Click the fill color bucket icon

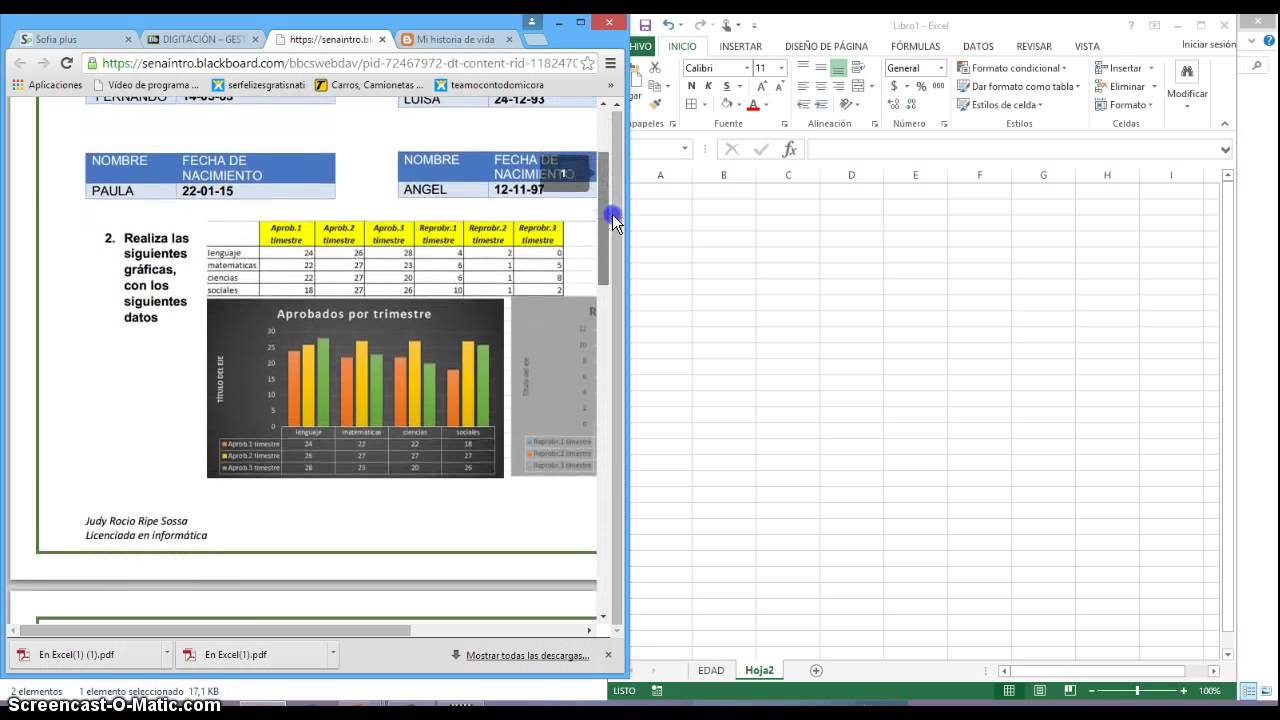coord(727,104)
